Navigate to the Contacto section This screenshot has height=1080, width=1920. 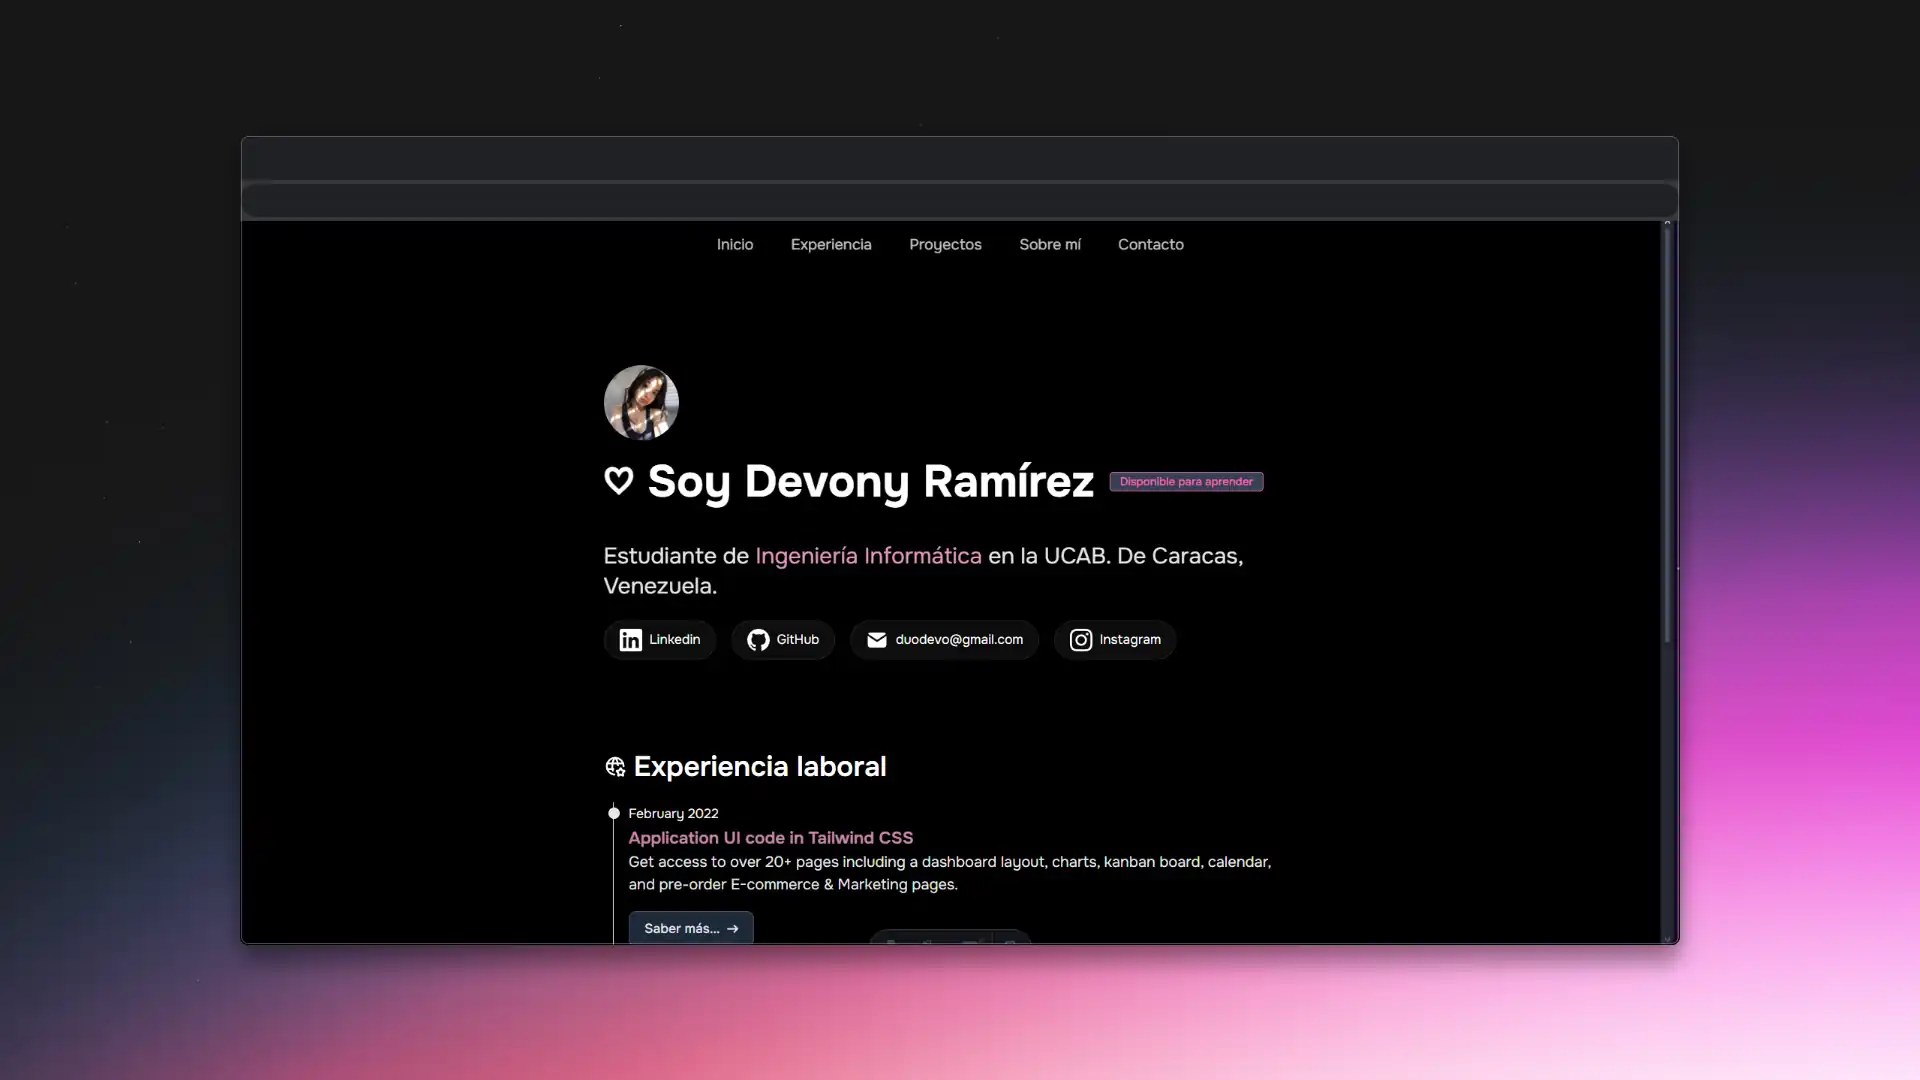[x=1151, y=244]
